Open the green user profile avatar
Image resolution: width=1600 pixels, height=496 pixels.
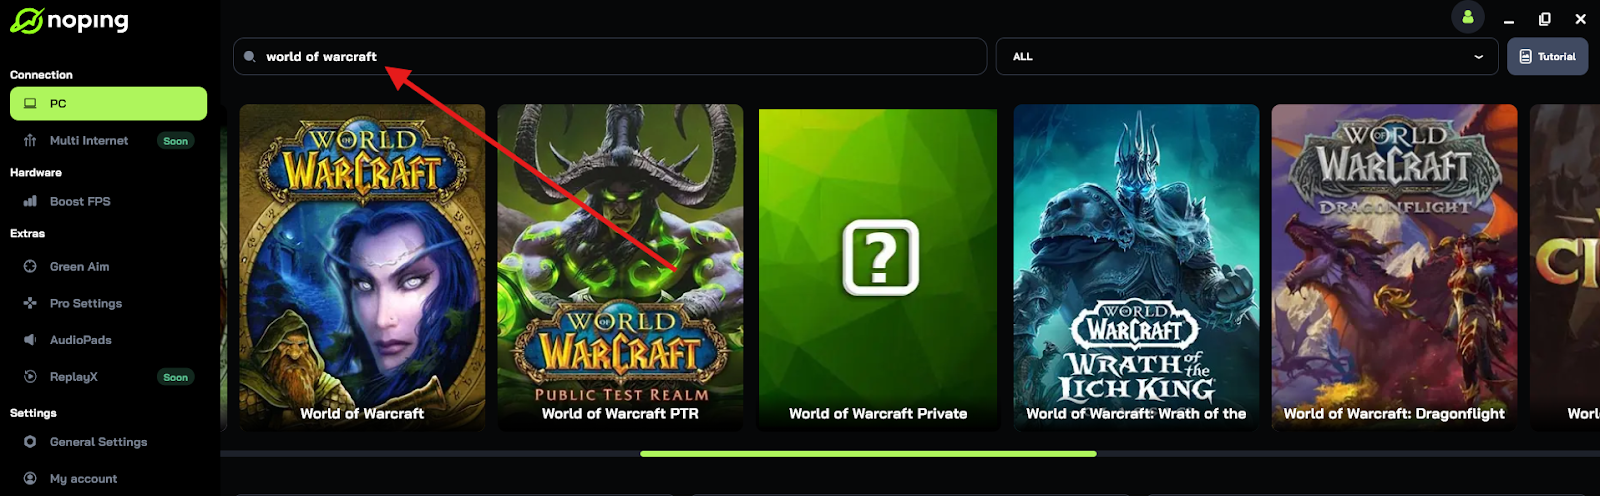click(x=1468, y=17)
